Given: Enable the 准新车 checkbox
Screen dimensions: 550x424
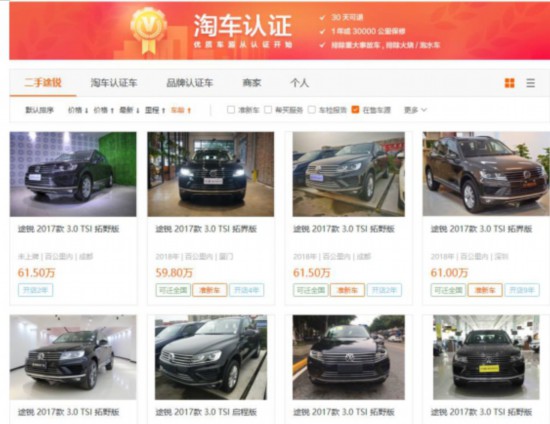Looking at the screenshot, I should (231, 110).
